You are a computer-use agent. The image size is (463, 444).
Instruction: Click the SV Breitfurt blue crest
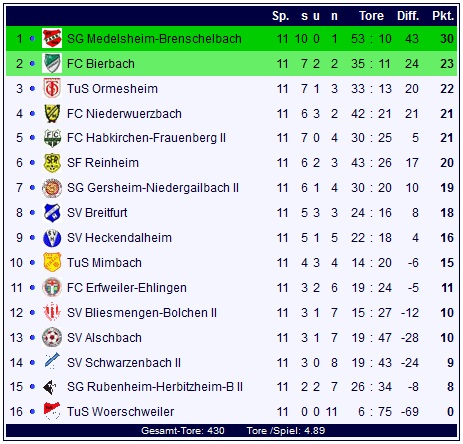click(x=52, y=213)
